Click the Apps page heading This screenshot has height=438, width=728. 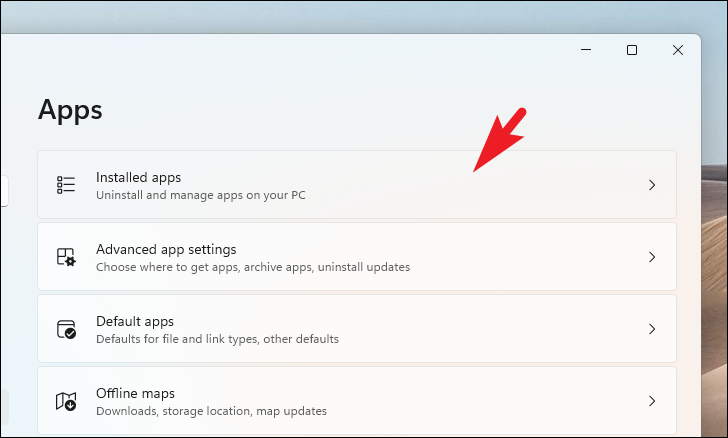70,111
